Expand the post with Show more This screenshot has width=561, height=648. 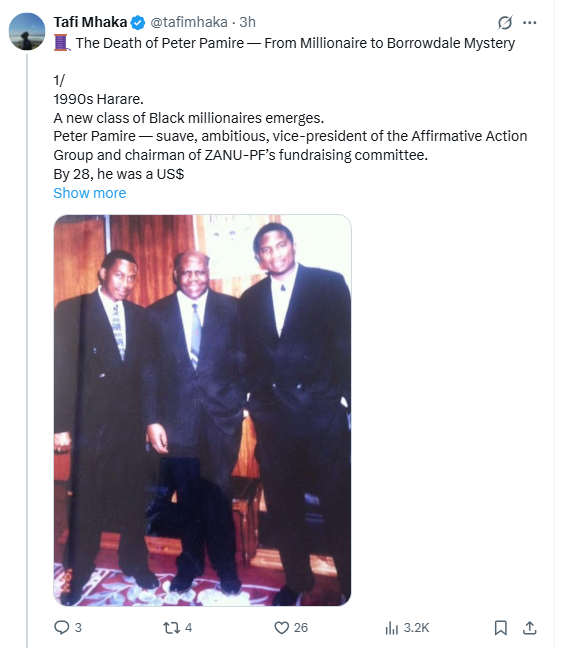tap(90, 193)
